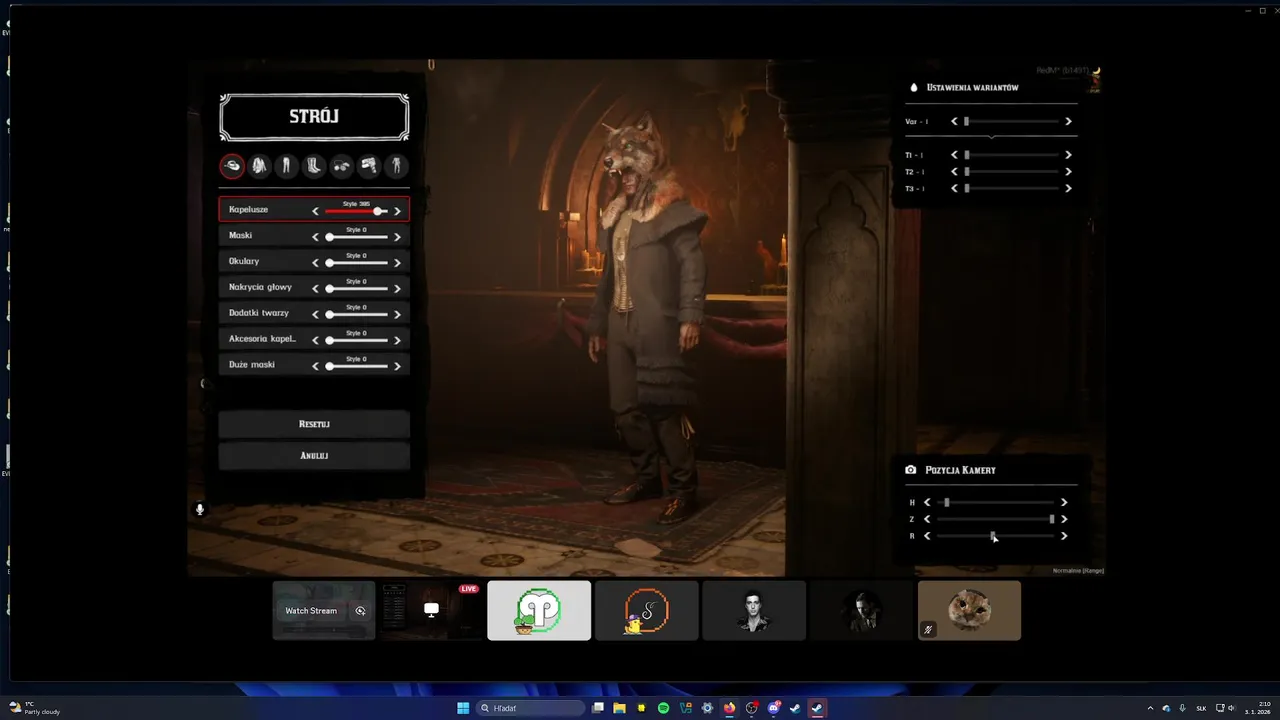
Task: Decrease Duże maski style left arrow
Action: click(x=316, y=366)
